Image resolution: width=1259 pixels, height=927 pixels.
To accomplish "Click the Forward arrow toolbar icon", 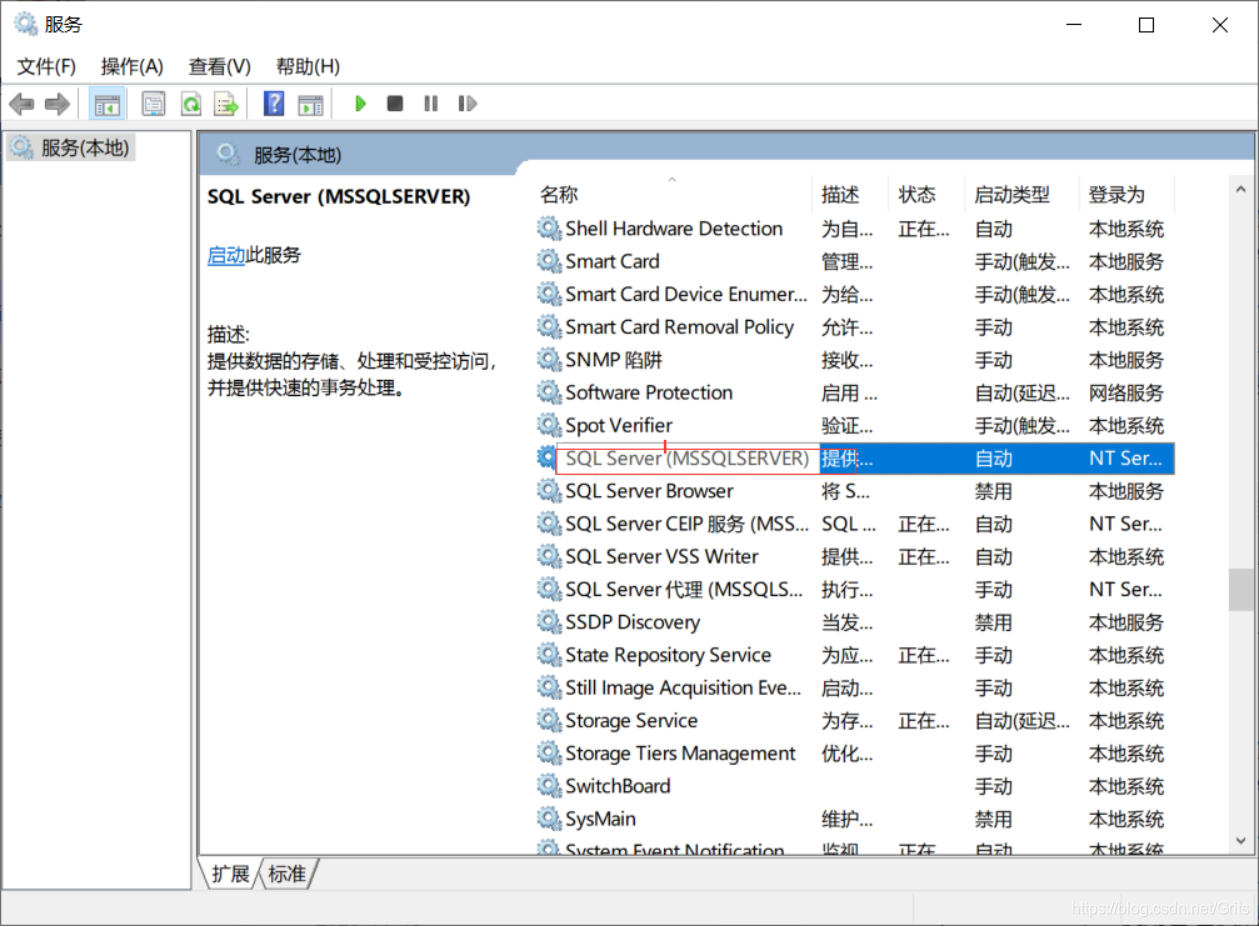I will pos(57,103).
